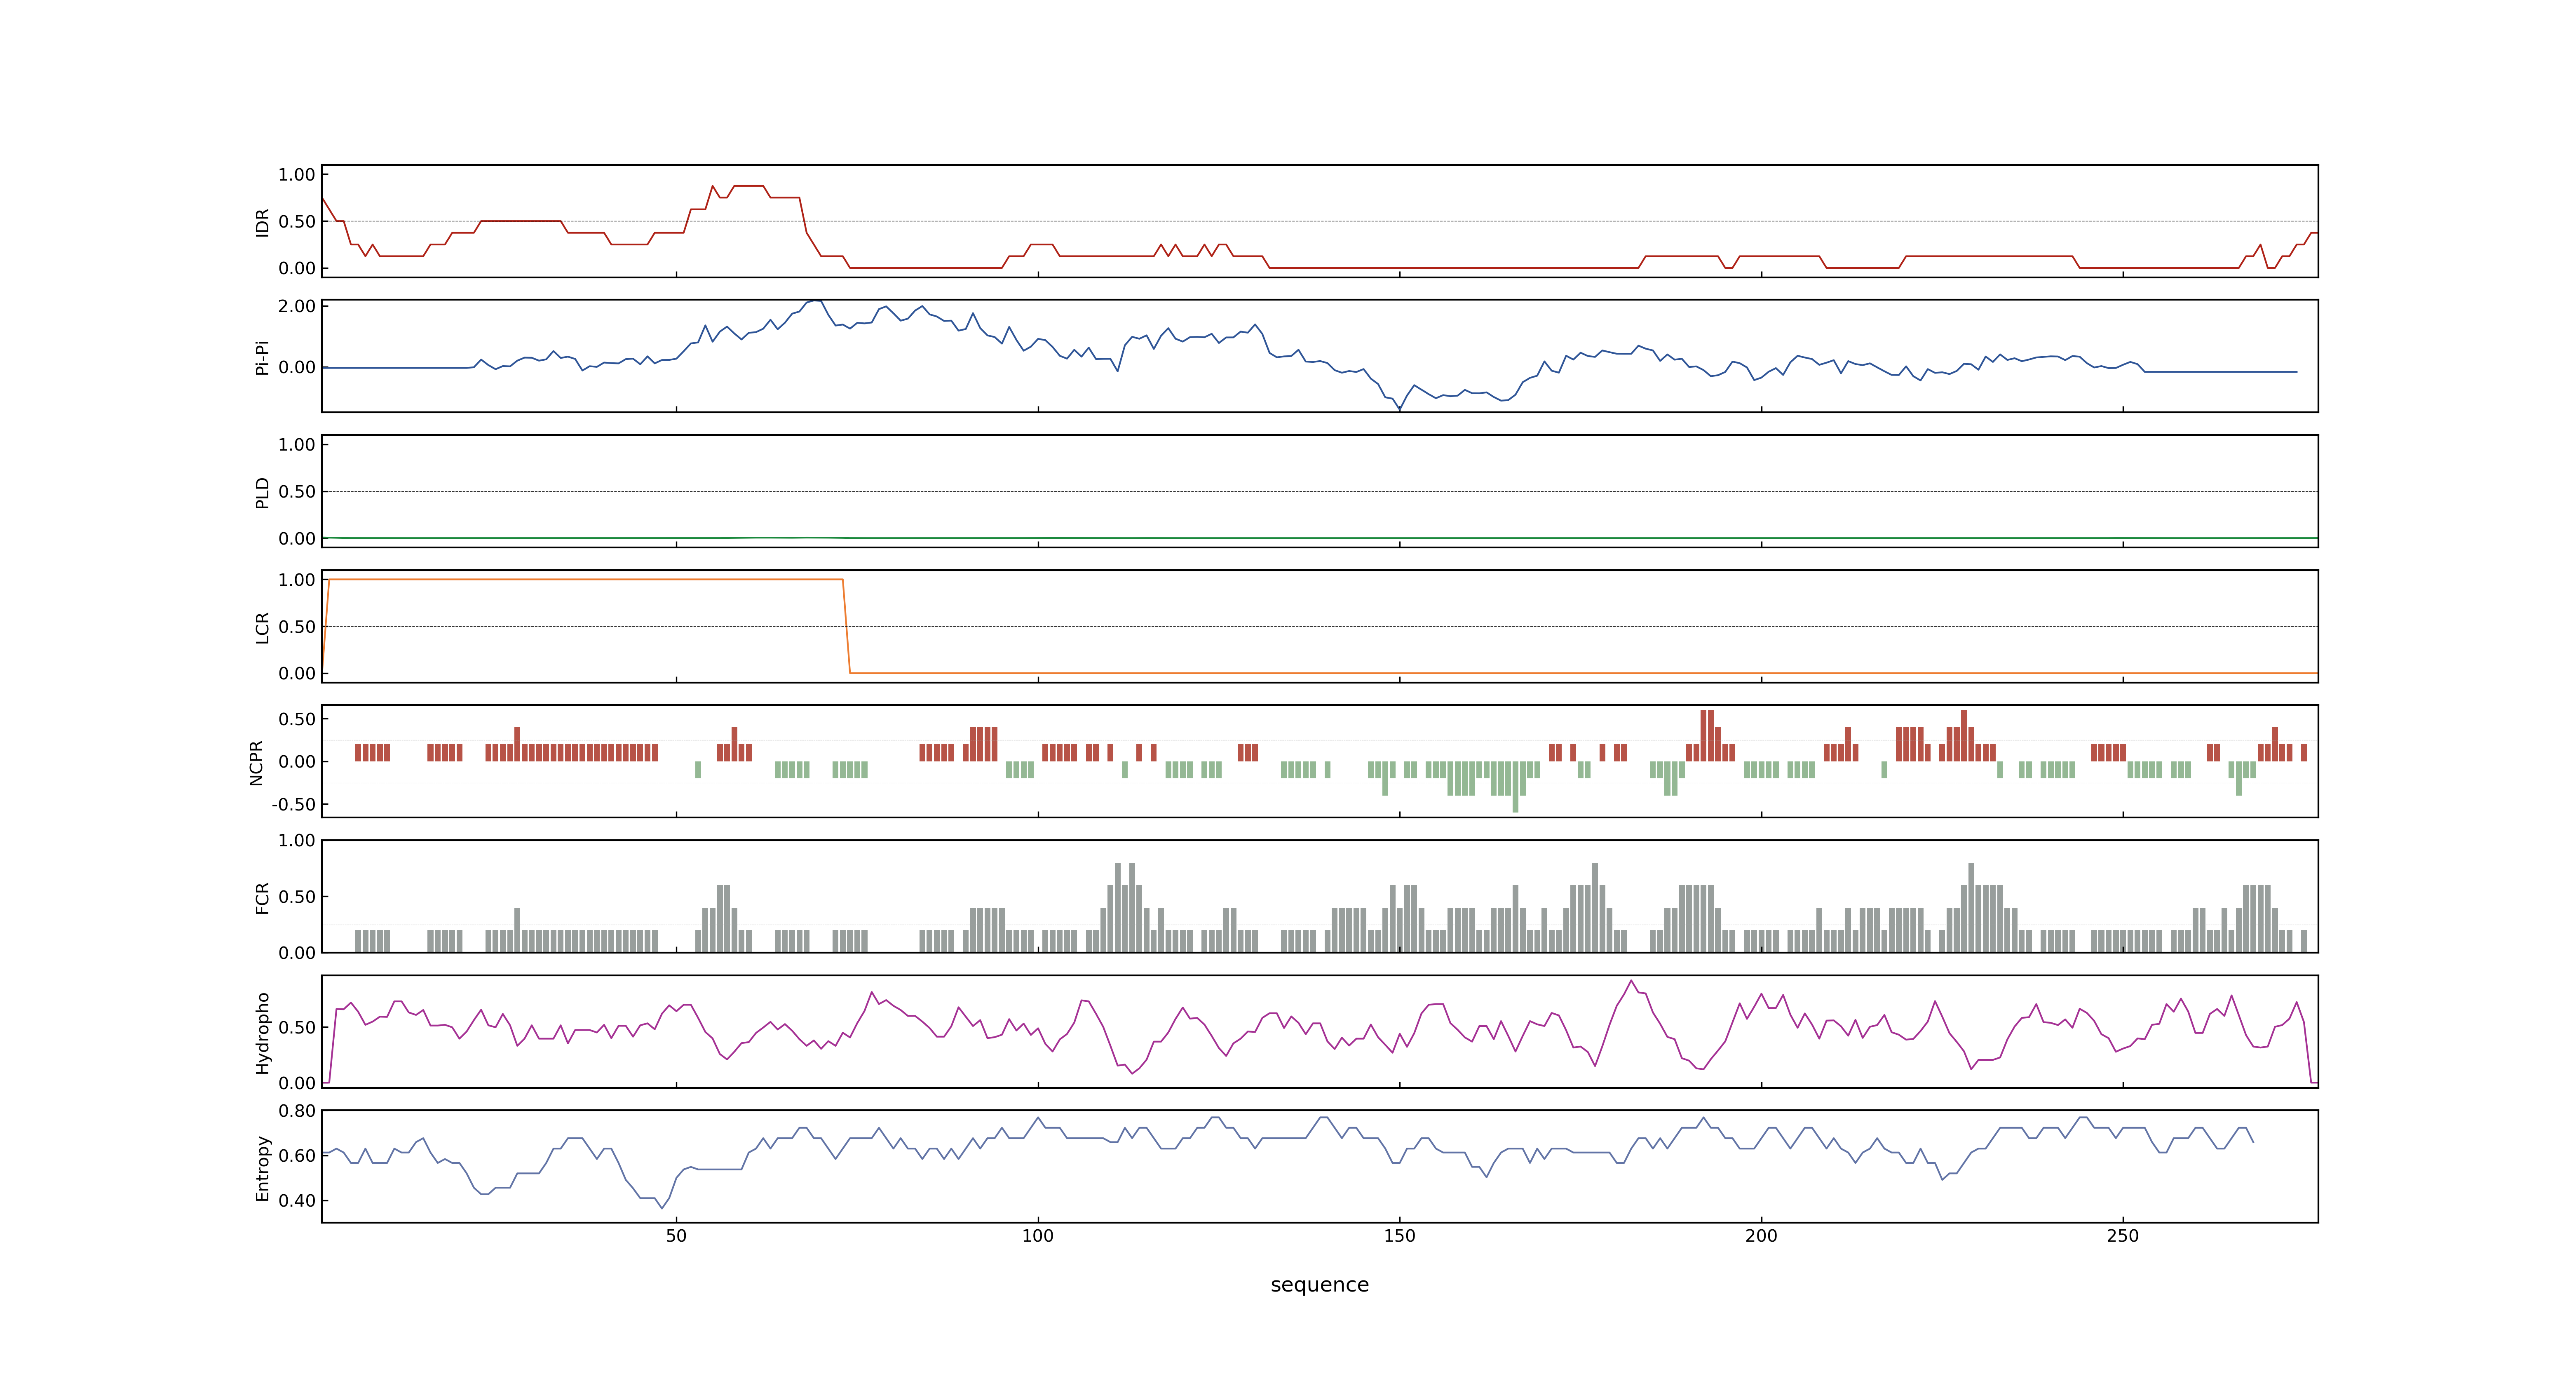Click the 1.00 tick on FCR axis
The image size is (2576, 1374).
point(297,841)
